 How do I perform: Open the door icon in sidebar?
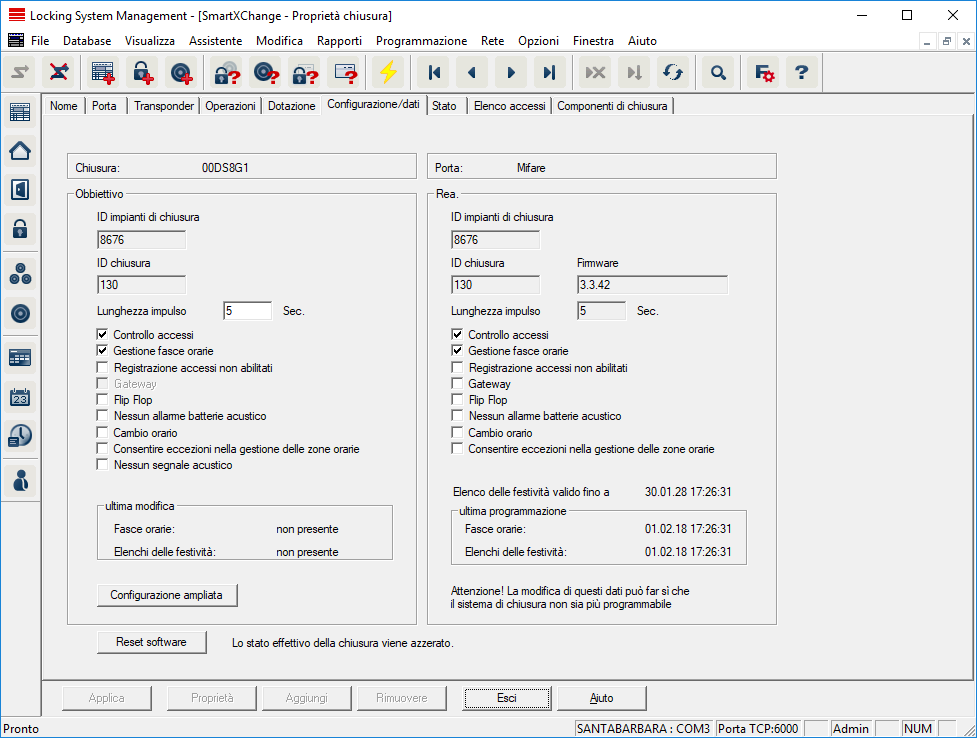20,189
